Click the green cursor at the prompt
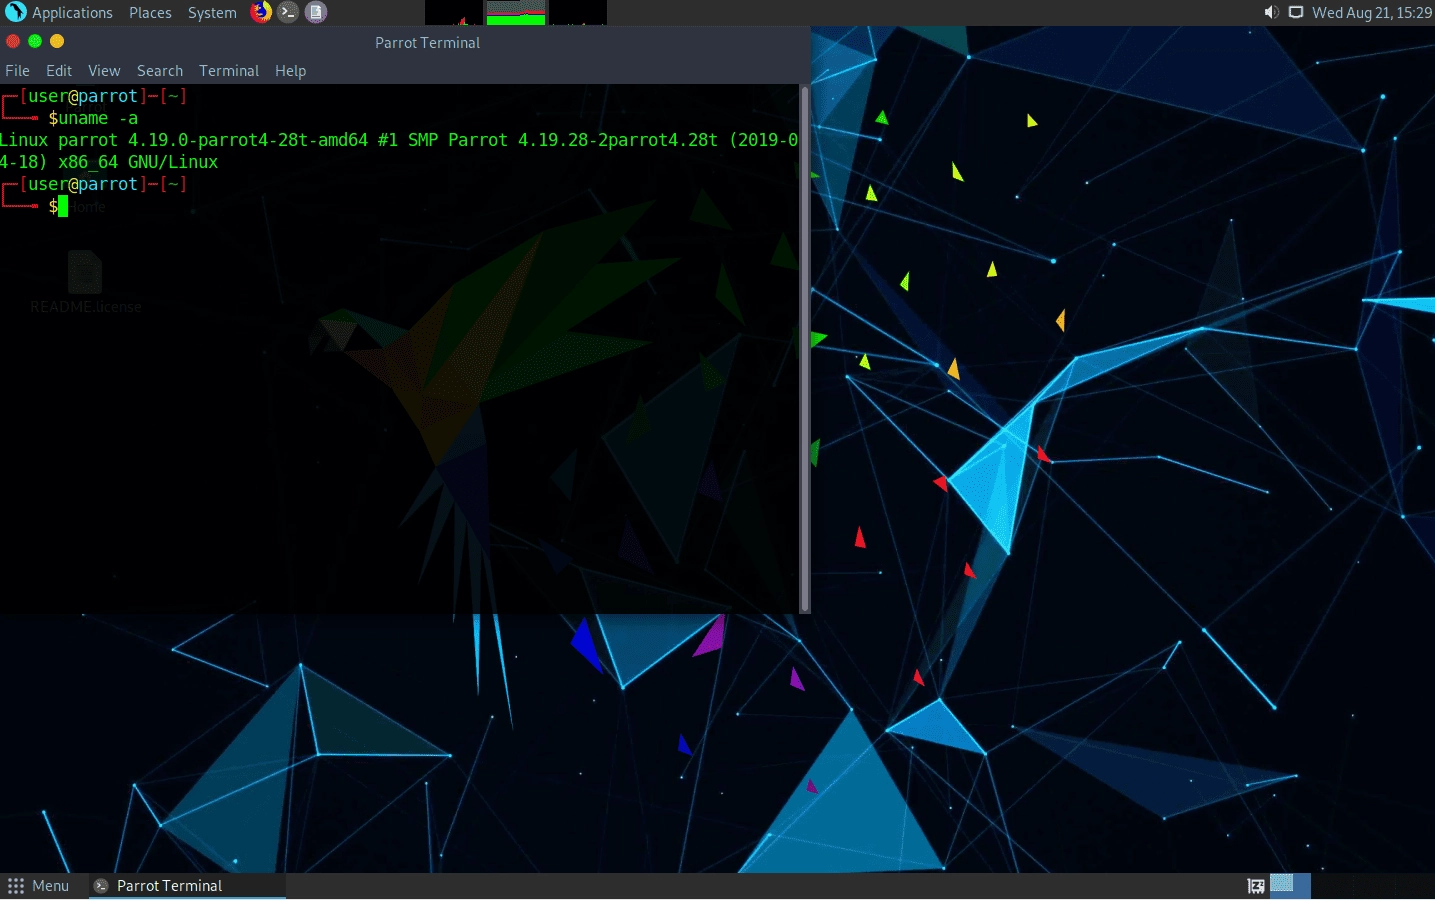Screen dimensions: 1435x901 click(x=63, y=206)
